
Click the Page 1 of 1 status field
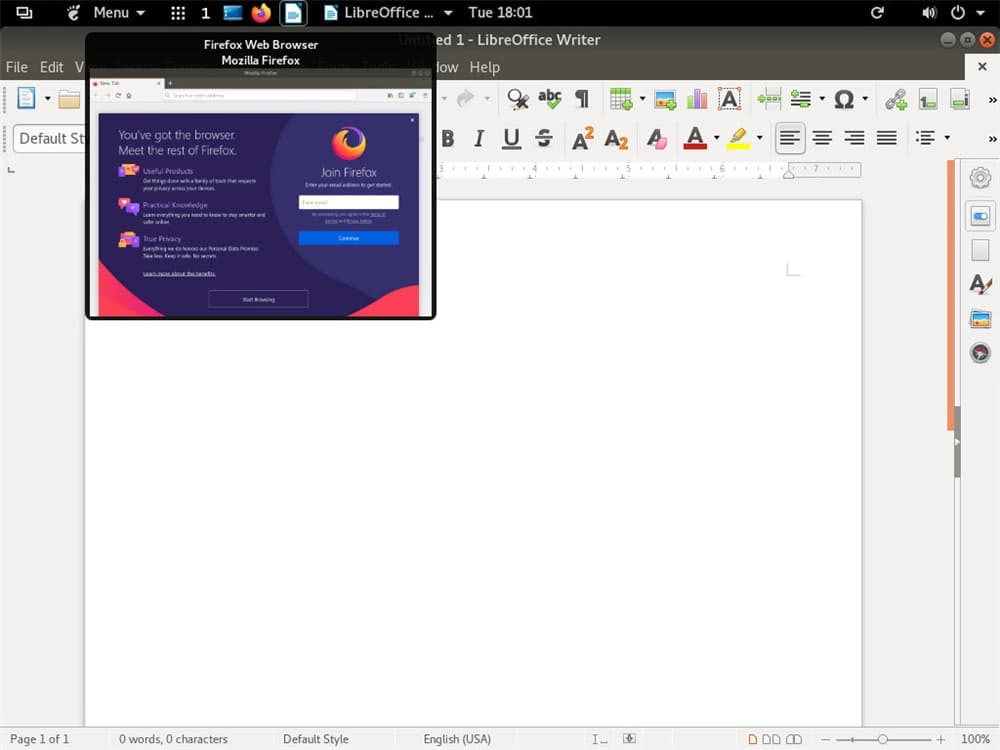coord(40,739)
